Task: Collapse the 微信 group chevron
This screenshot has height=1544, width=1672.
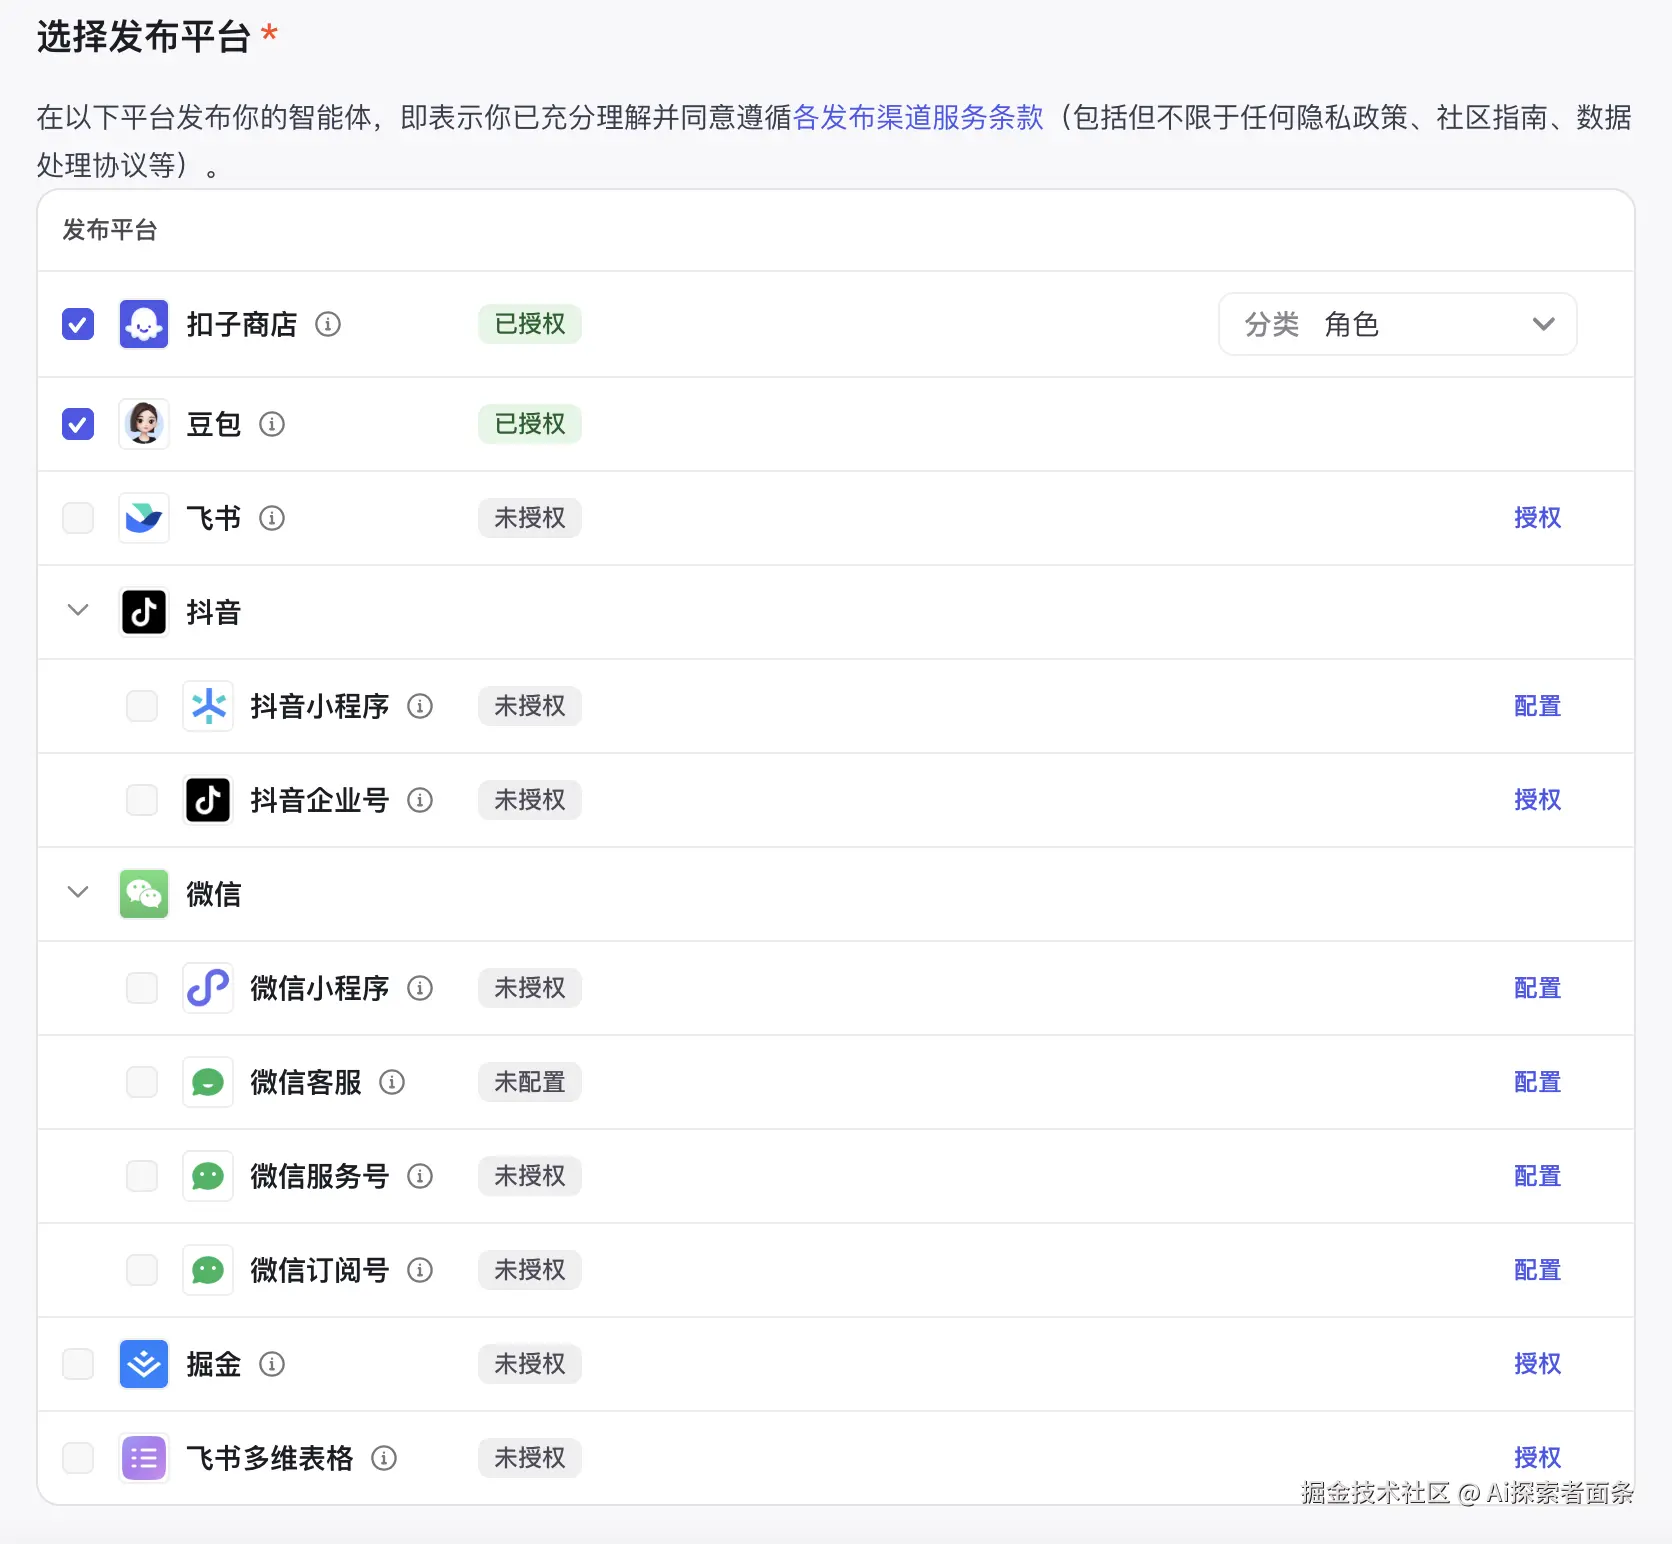Action: point(78,892)
